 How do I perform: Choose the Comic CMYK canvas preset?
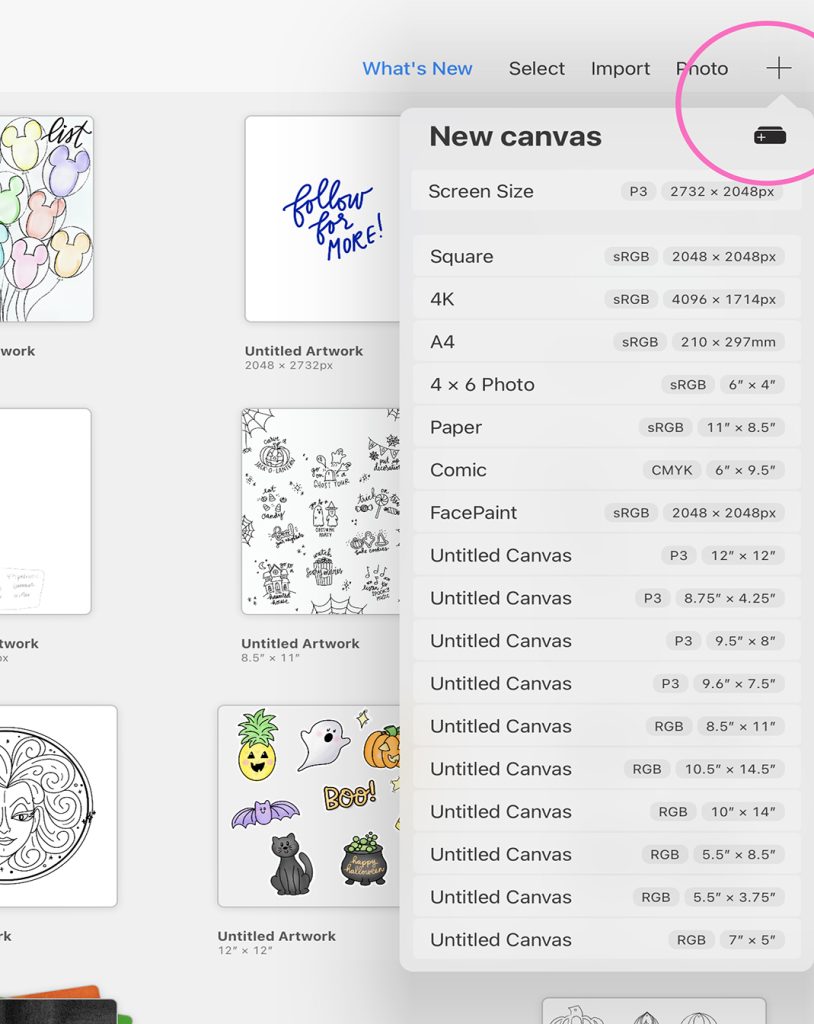click(606, 470)
